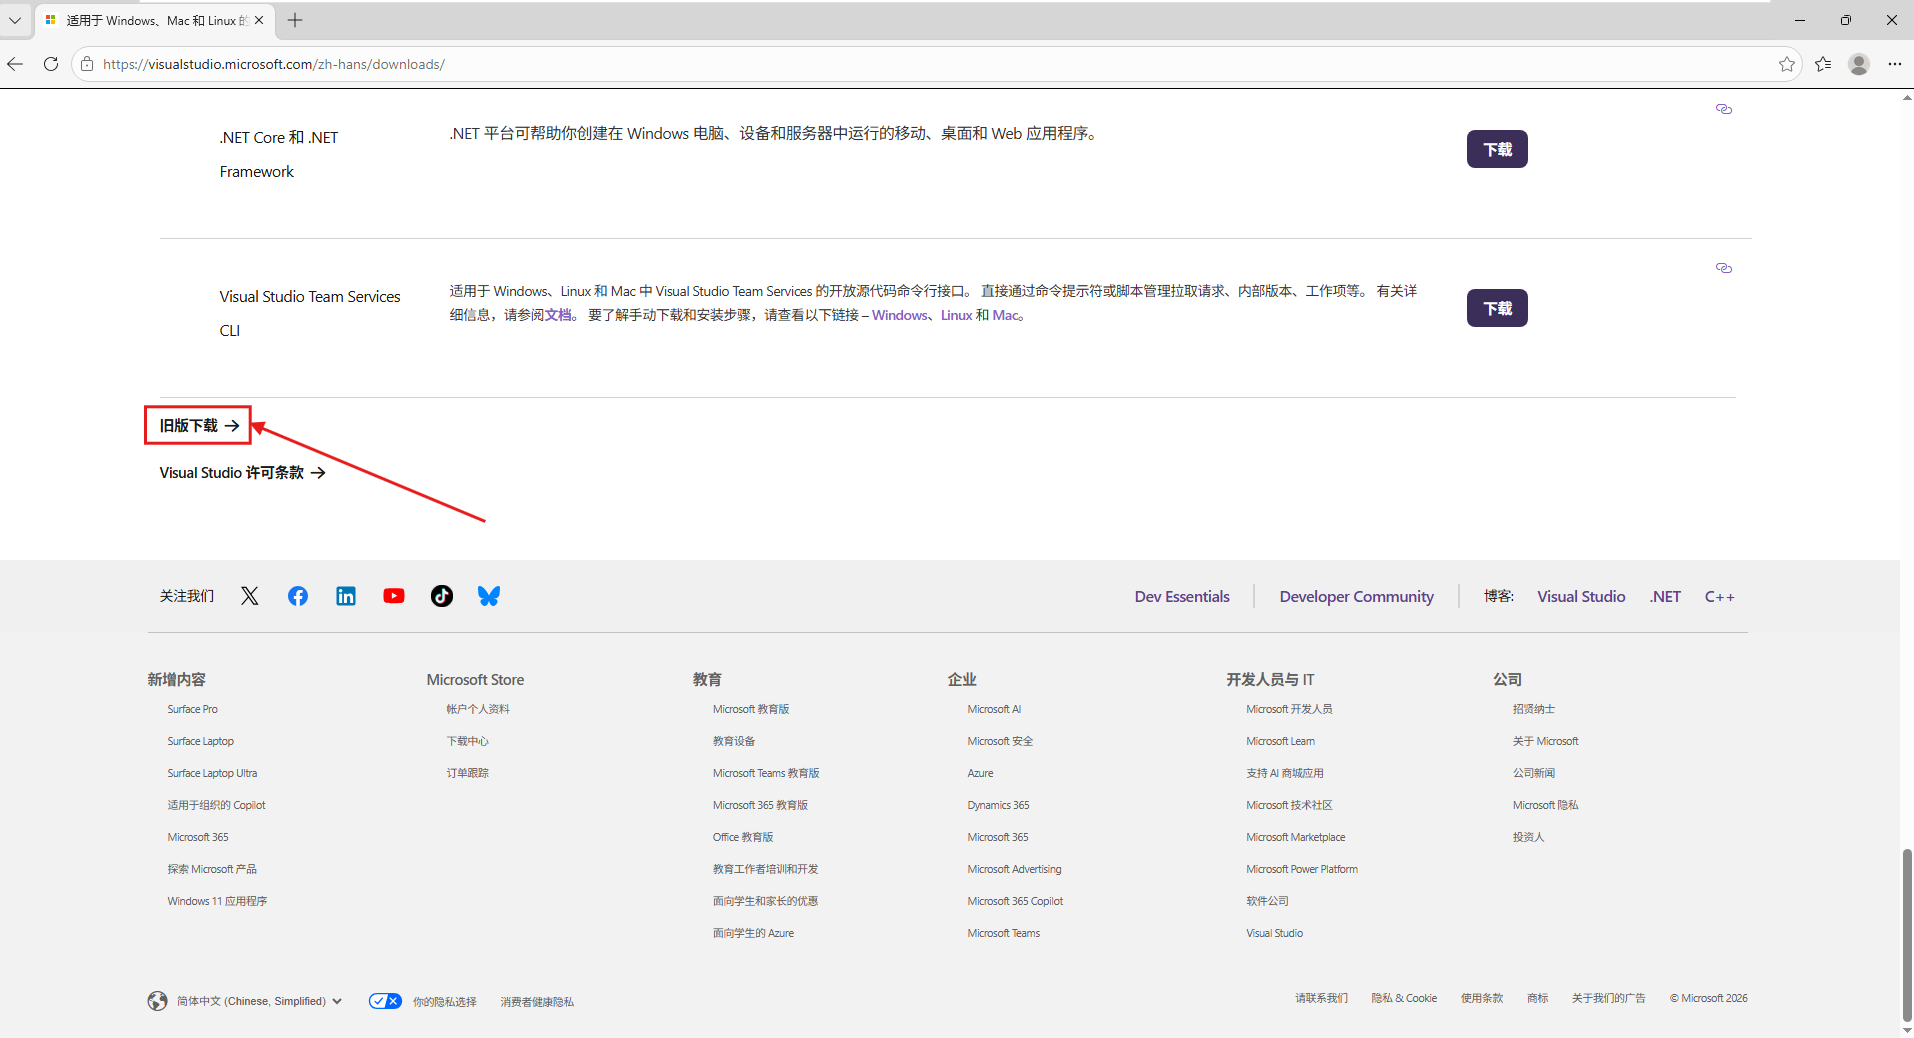
Task: Open the TikTok social icon
Action: [442, 596]
